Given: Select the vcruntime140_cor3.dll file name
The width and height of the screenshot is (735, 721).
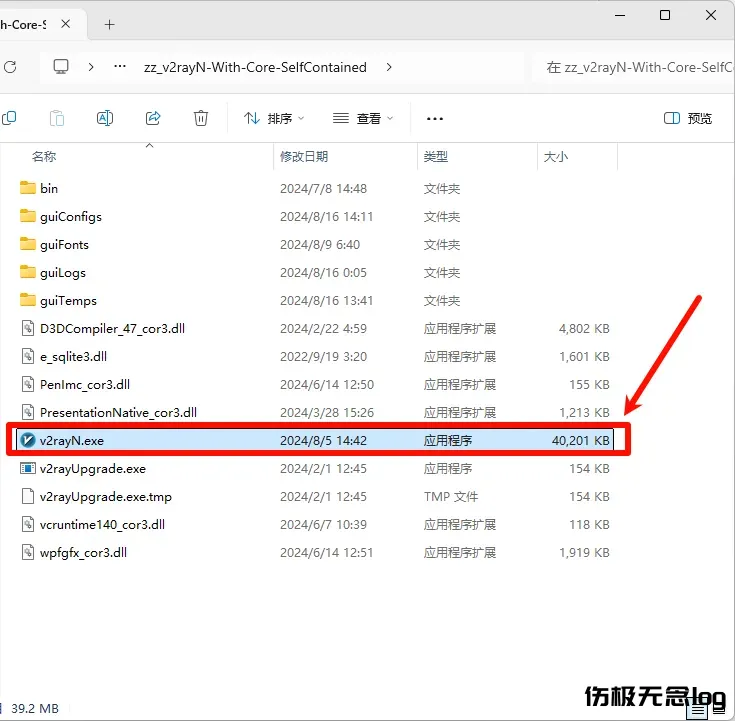Looking at the screenshot, I should [102, 524].
